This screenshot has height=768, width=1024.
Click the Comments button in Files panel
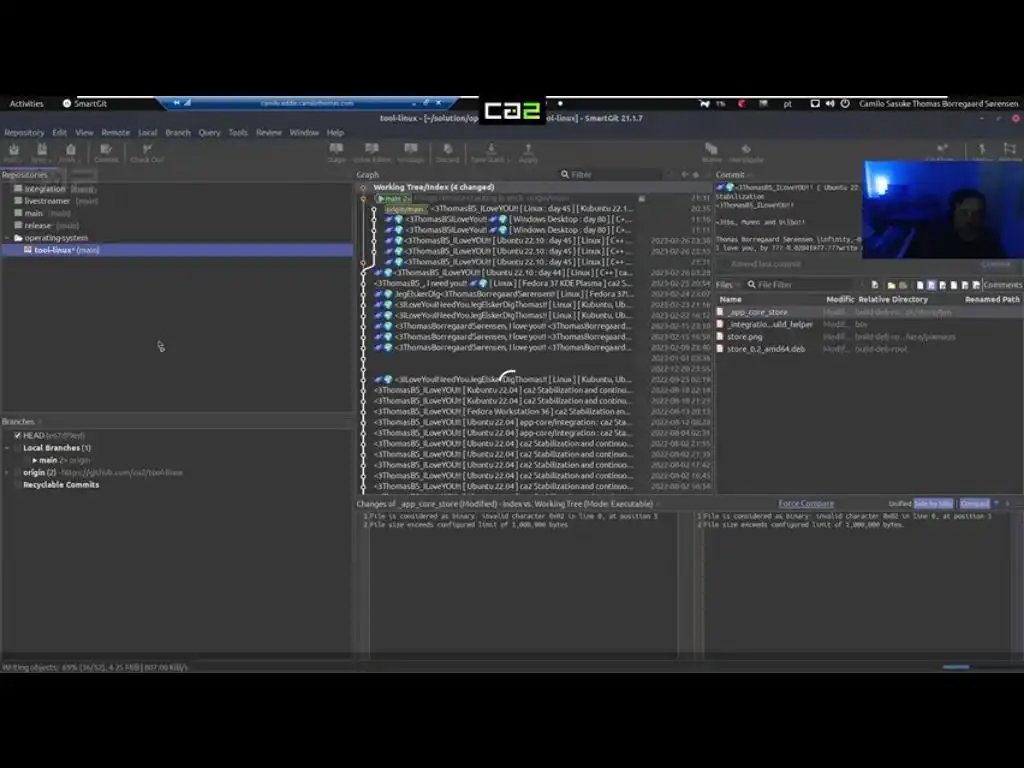(1002, 285)
